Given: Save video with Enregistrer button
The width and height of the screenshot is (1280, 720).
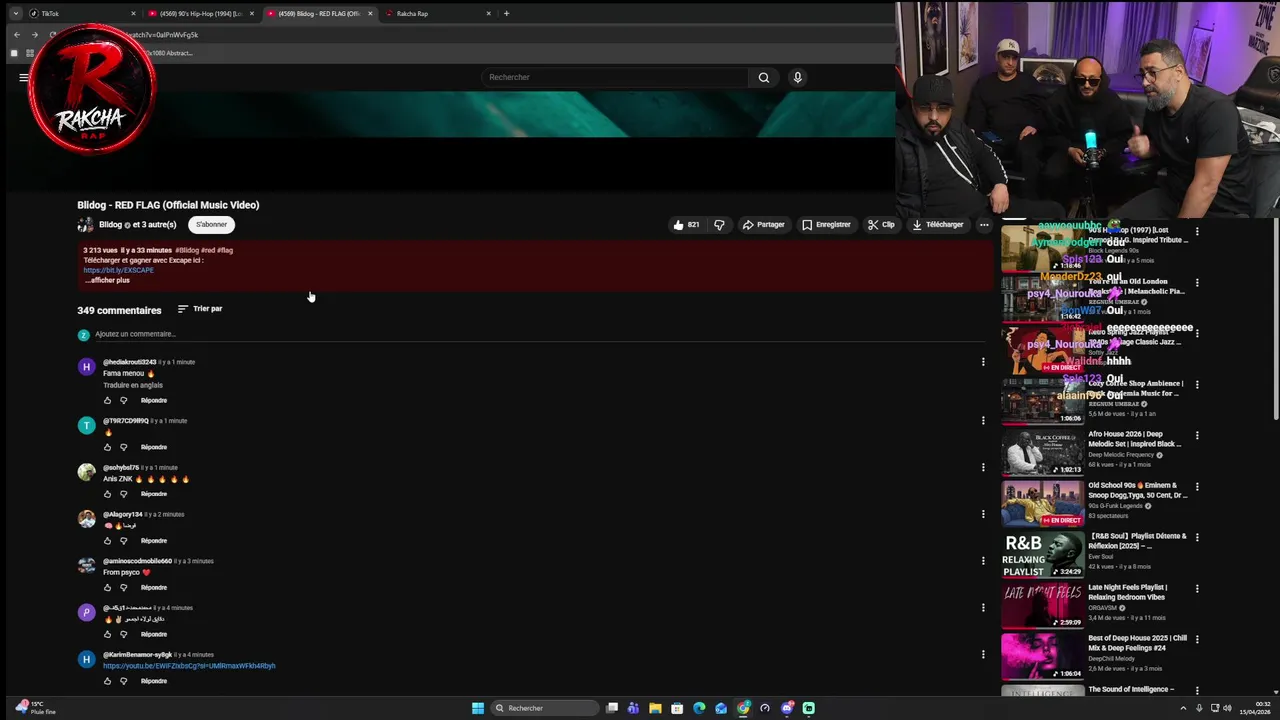Looking at the screenshot, I should [x=826, y=225].
